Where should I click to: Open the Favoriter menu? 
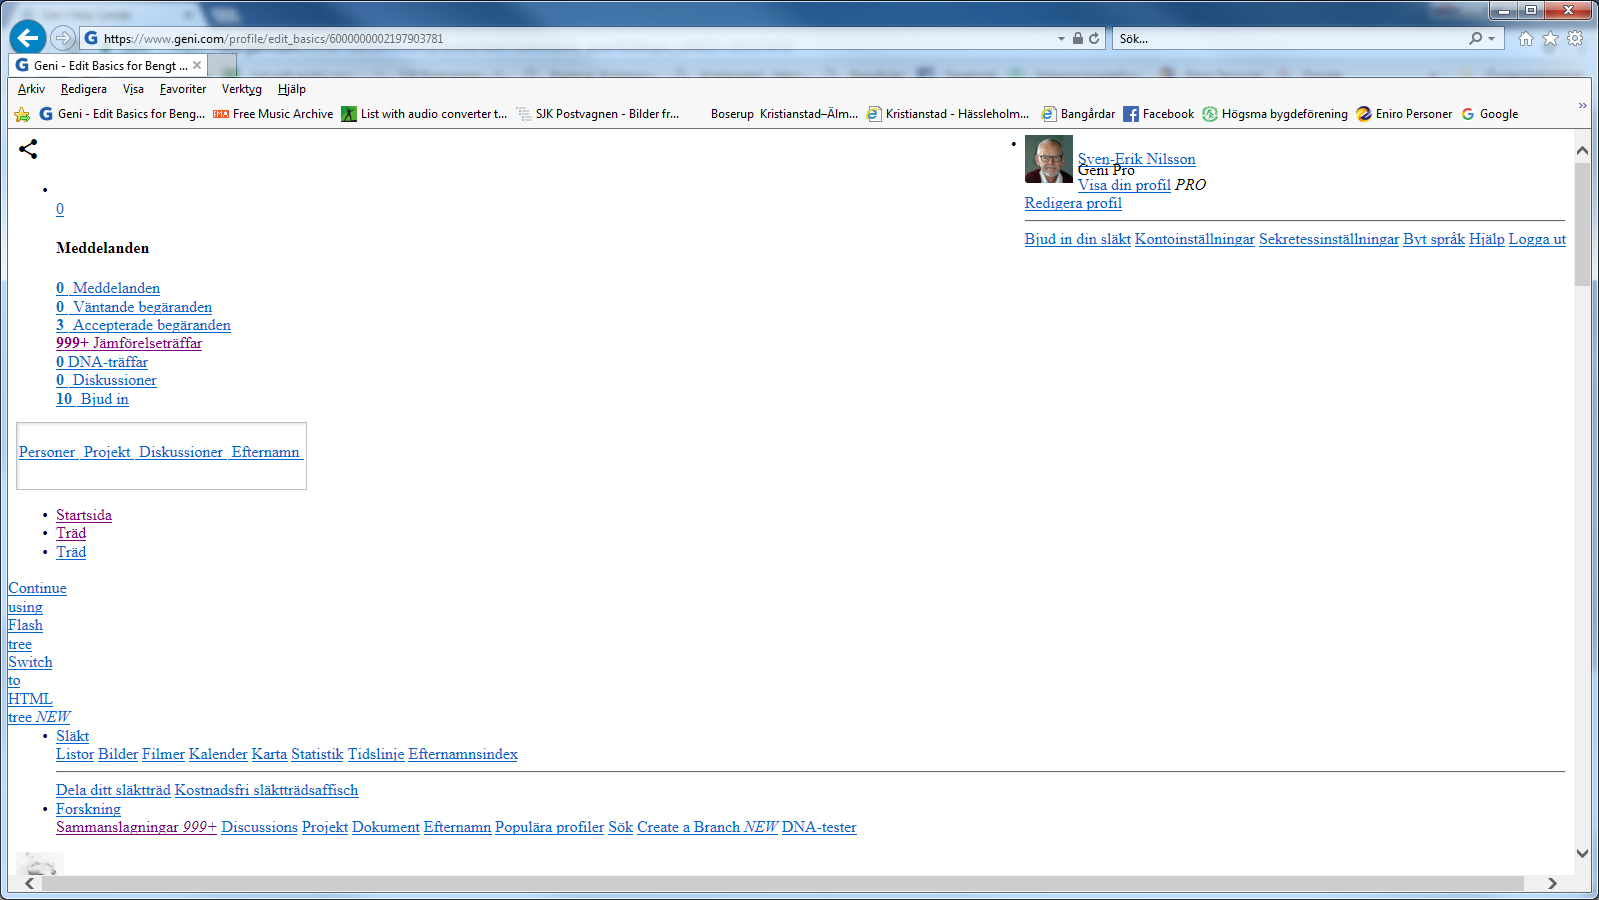pos(182,89)
